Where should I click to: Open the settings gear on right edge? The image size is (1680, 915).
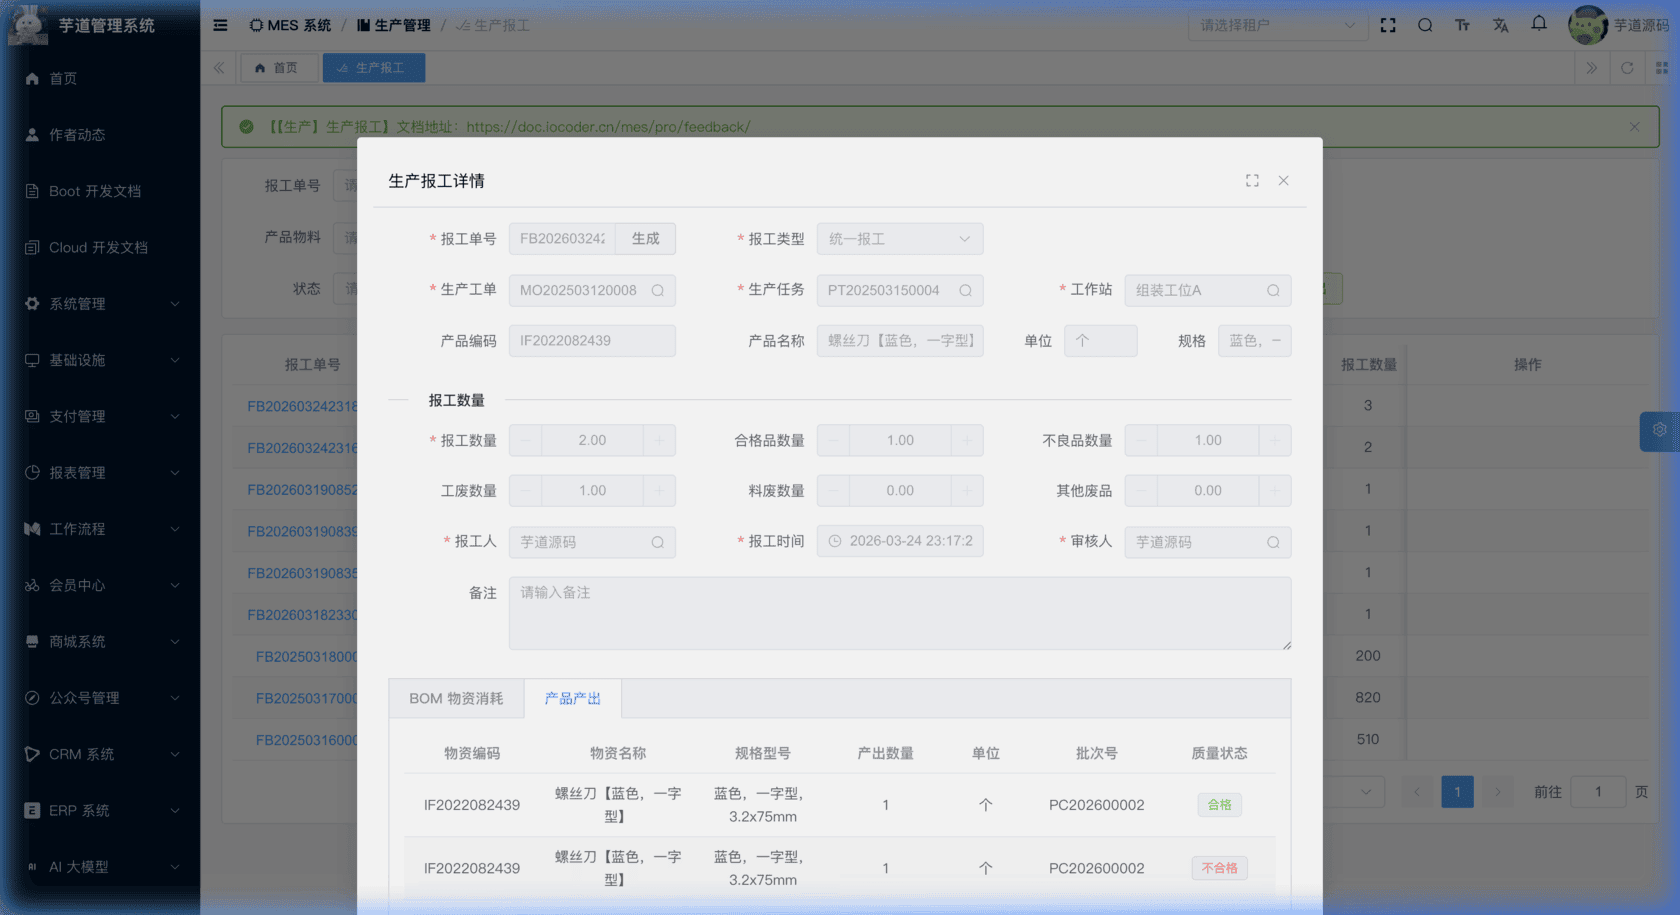(1659, 430)
